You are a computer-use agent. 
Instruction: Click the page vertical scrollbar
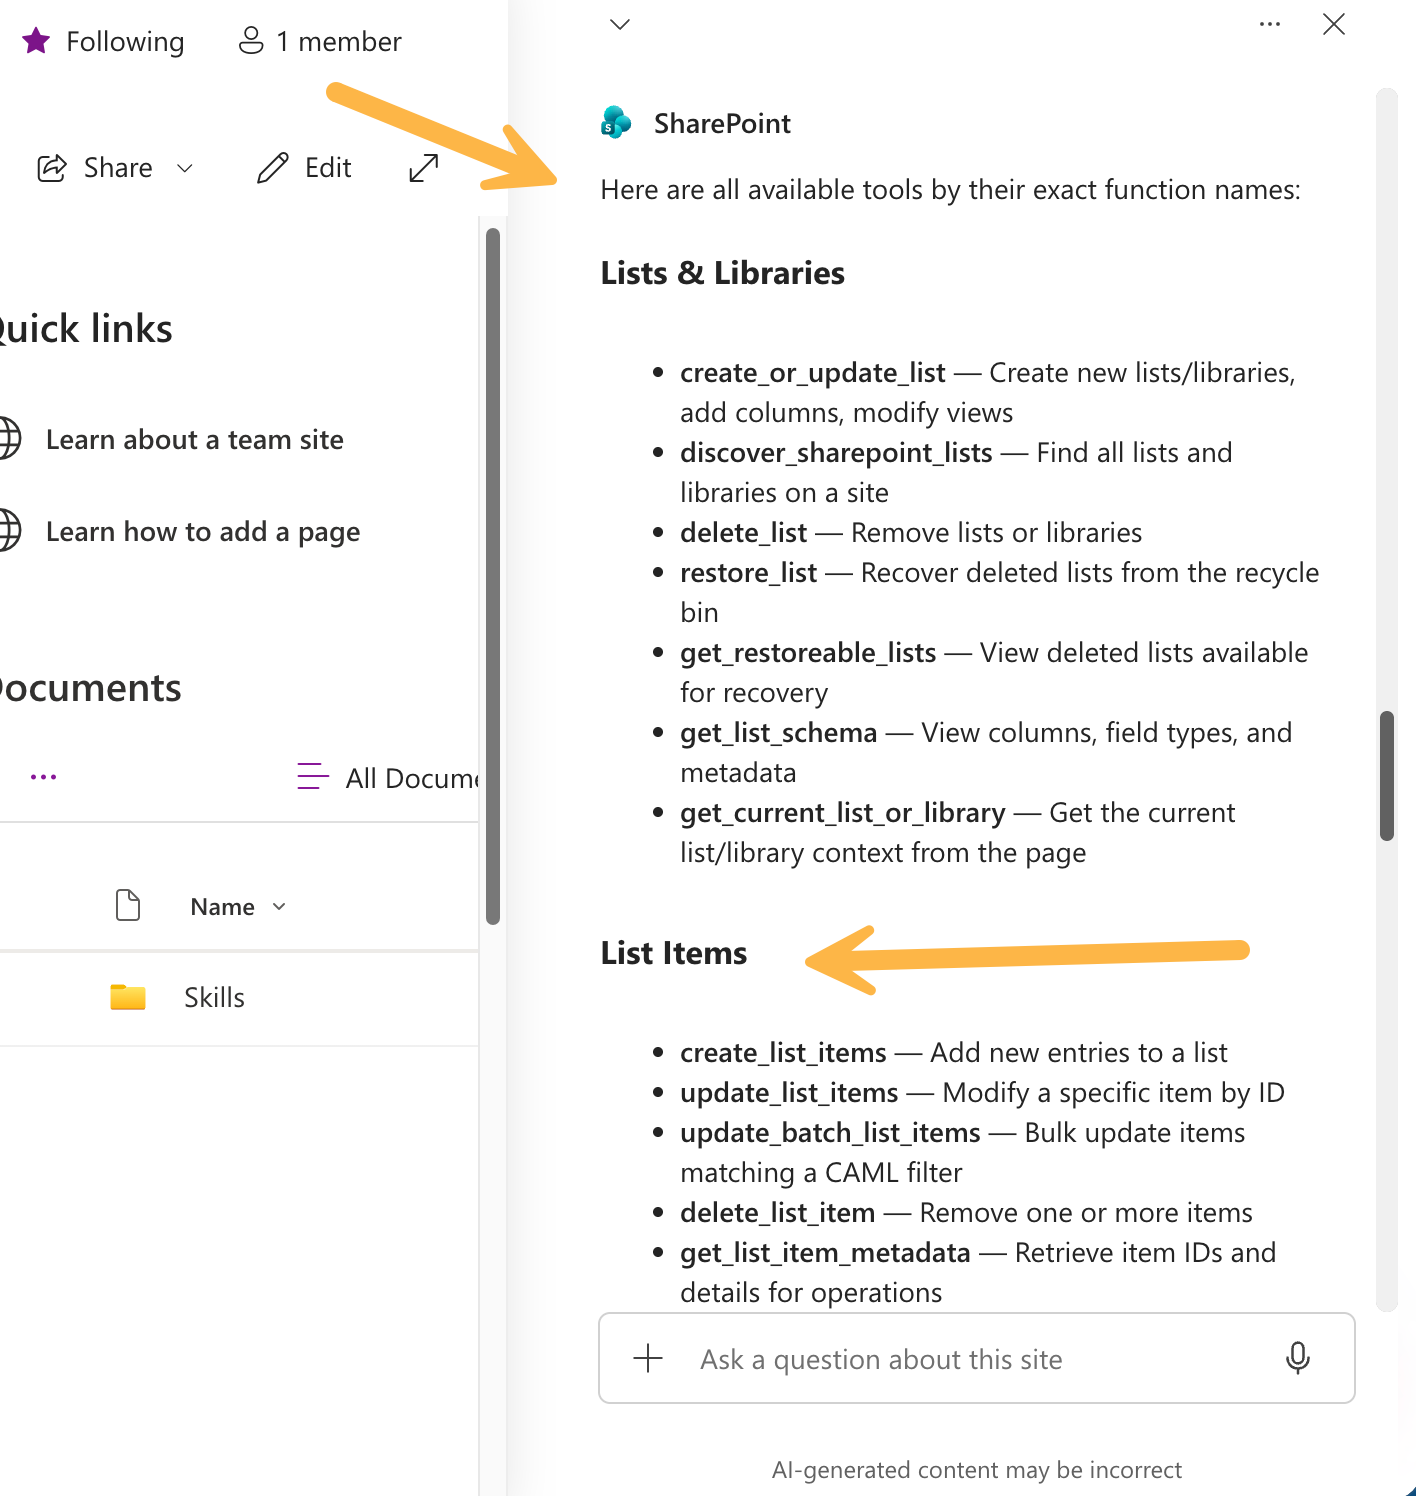coord(492,577)
